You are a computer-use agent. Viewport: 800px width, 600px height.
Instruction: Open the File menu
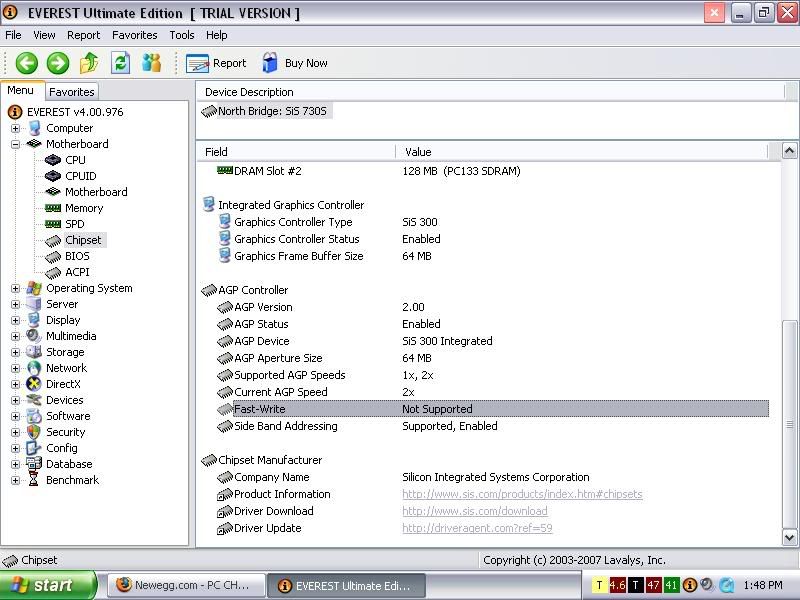pyautogui.click(x=13, y=35)
